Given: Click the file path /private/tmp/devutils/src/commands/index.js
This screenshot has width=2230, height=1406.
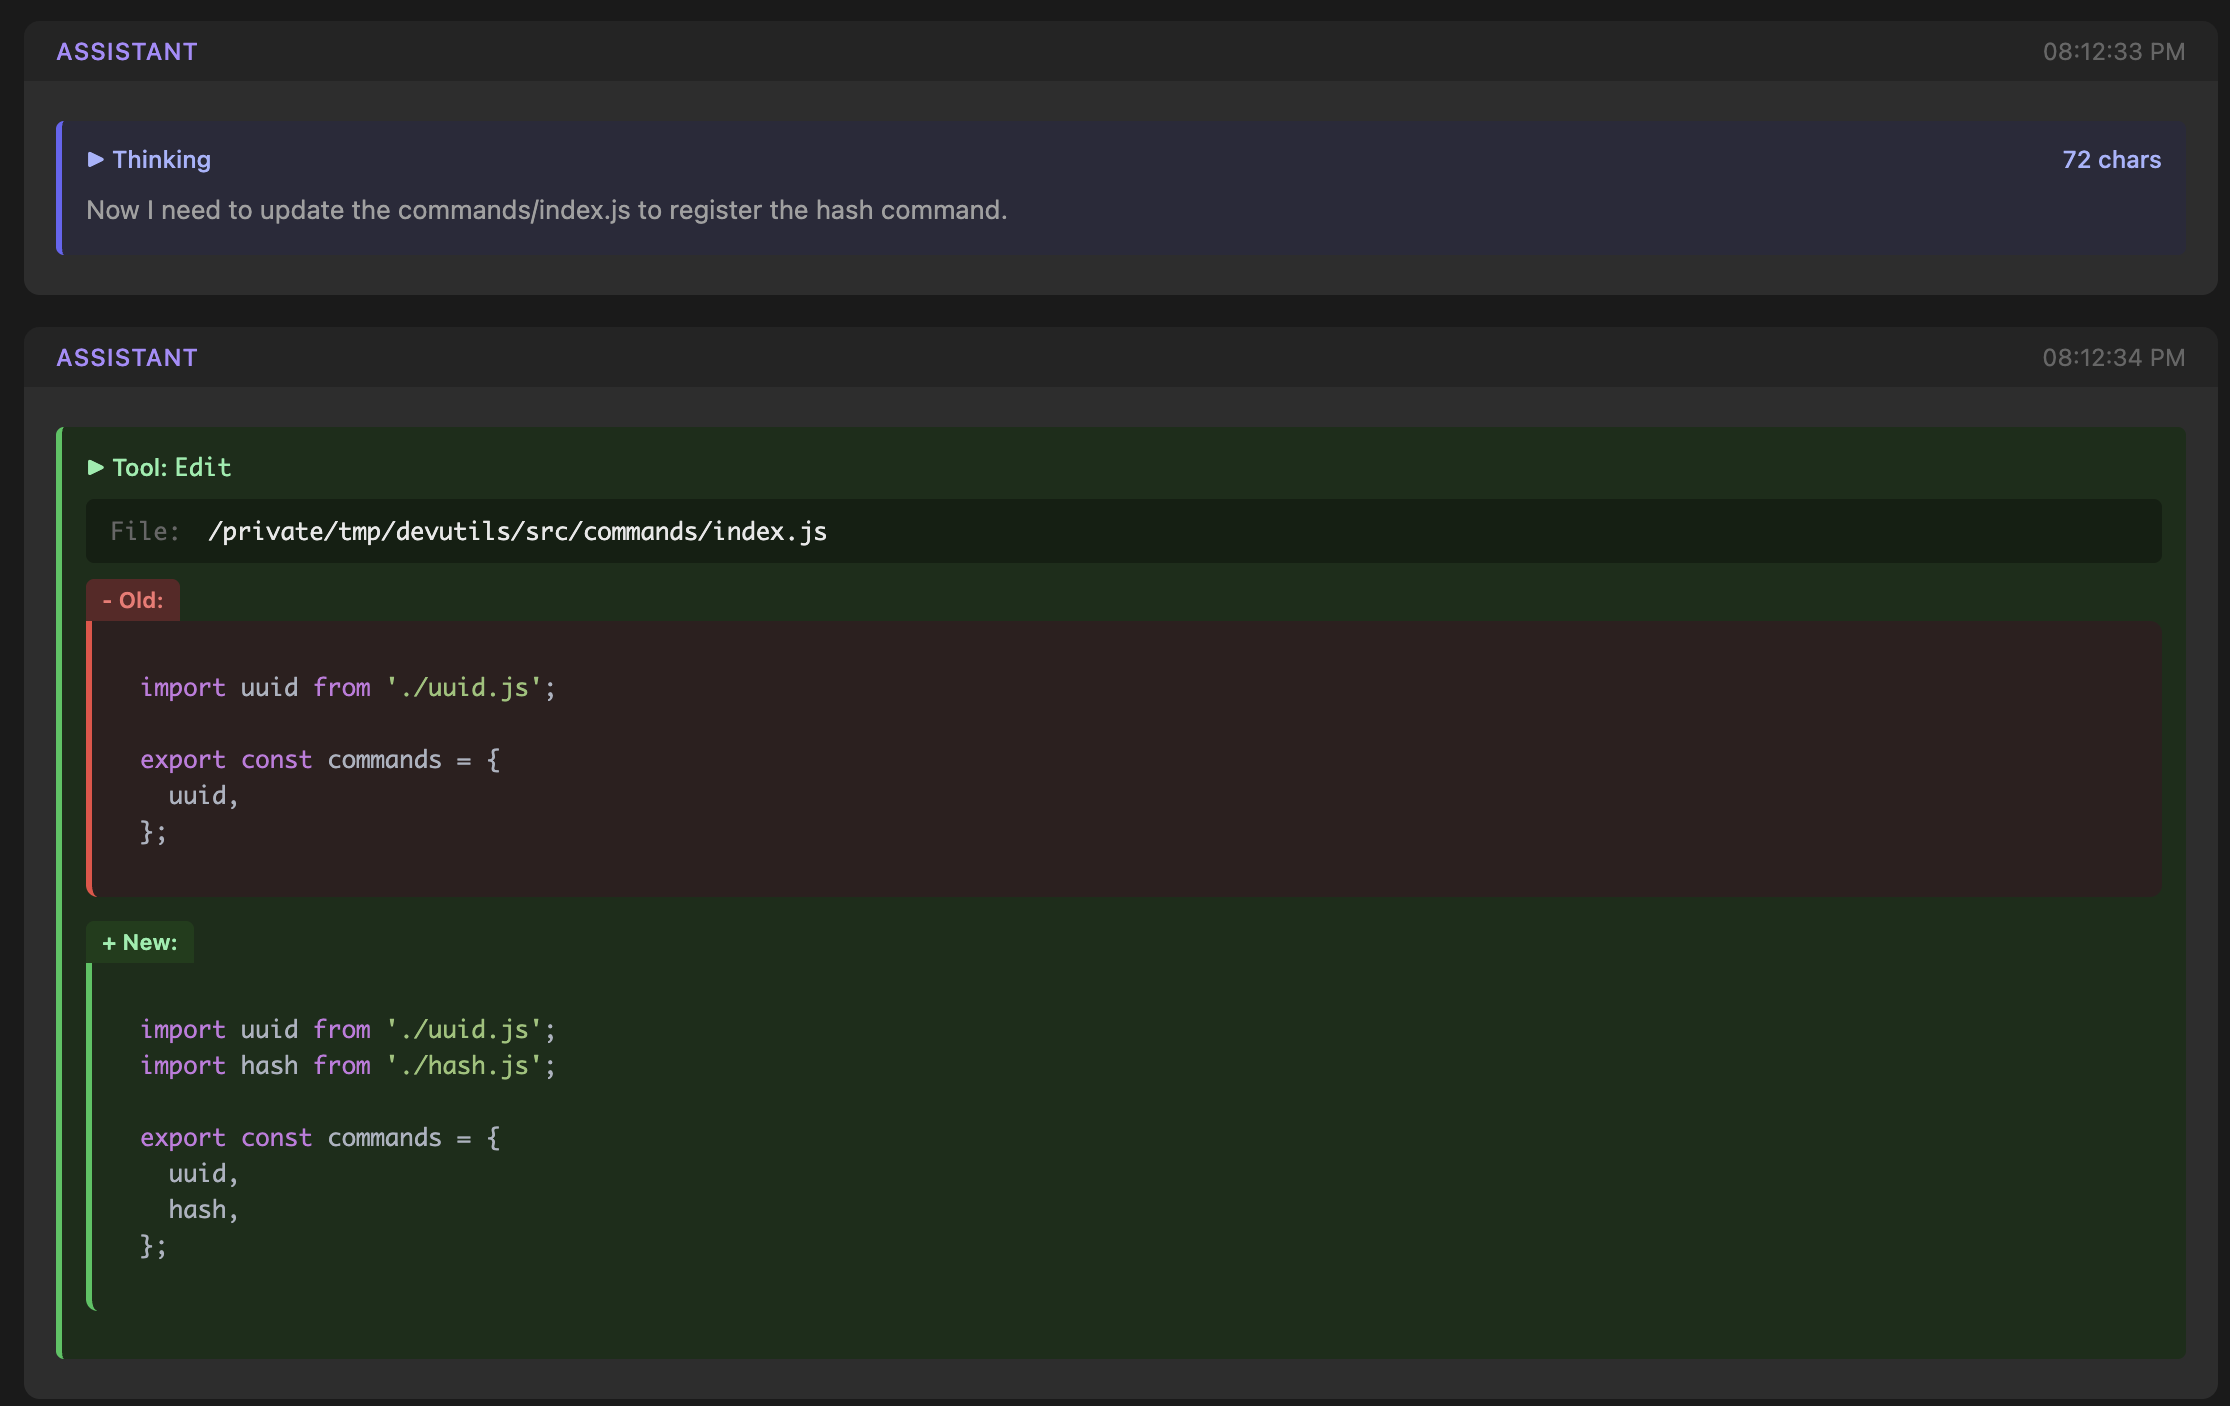Looking at the screenshot, I should coord(517,531).
